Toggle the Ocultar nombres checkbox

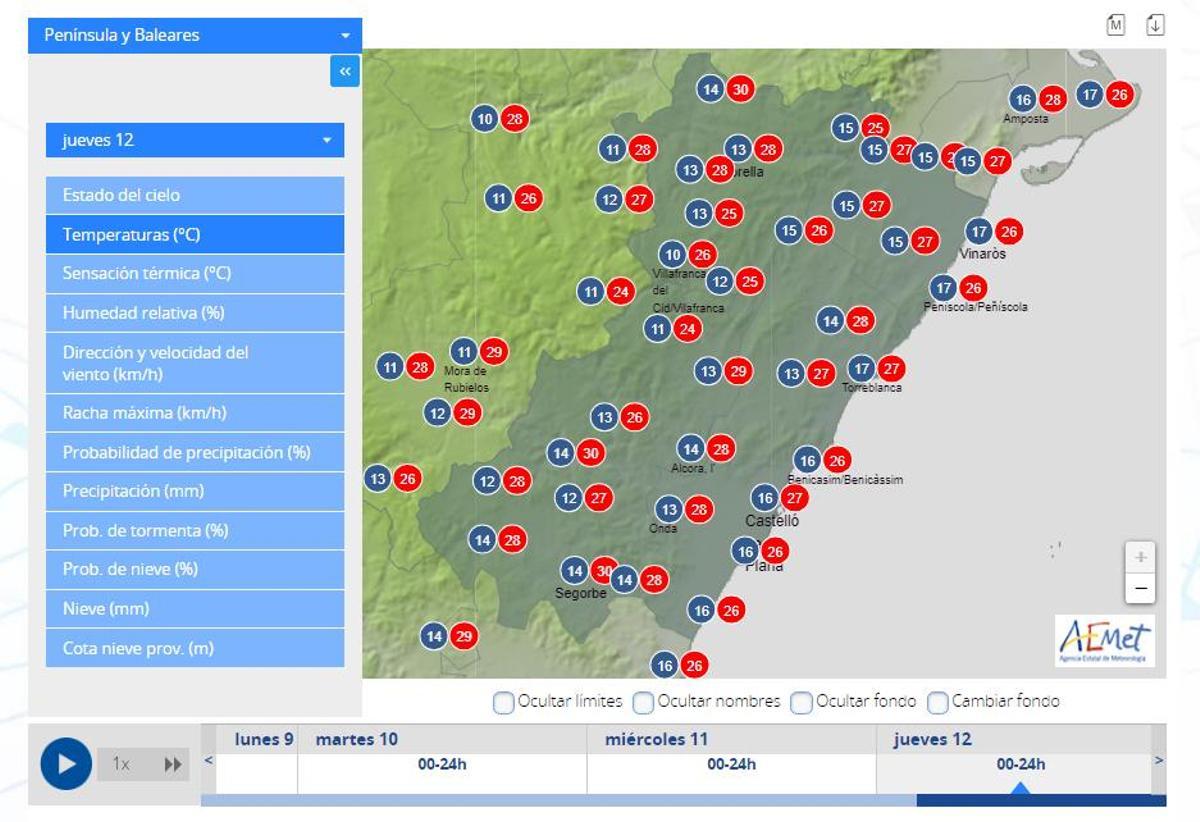pyautogui.click(x=643, y=702)
